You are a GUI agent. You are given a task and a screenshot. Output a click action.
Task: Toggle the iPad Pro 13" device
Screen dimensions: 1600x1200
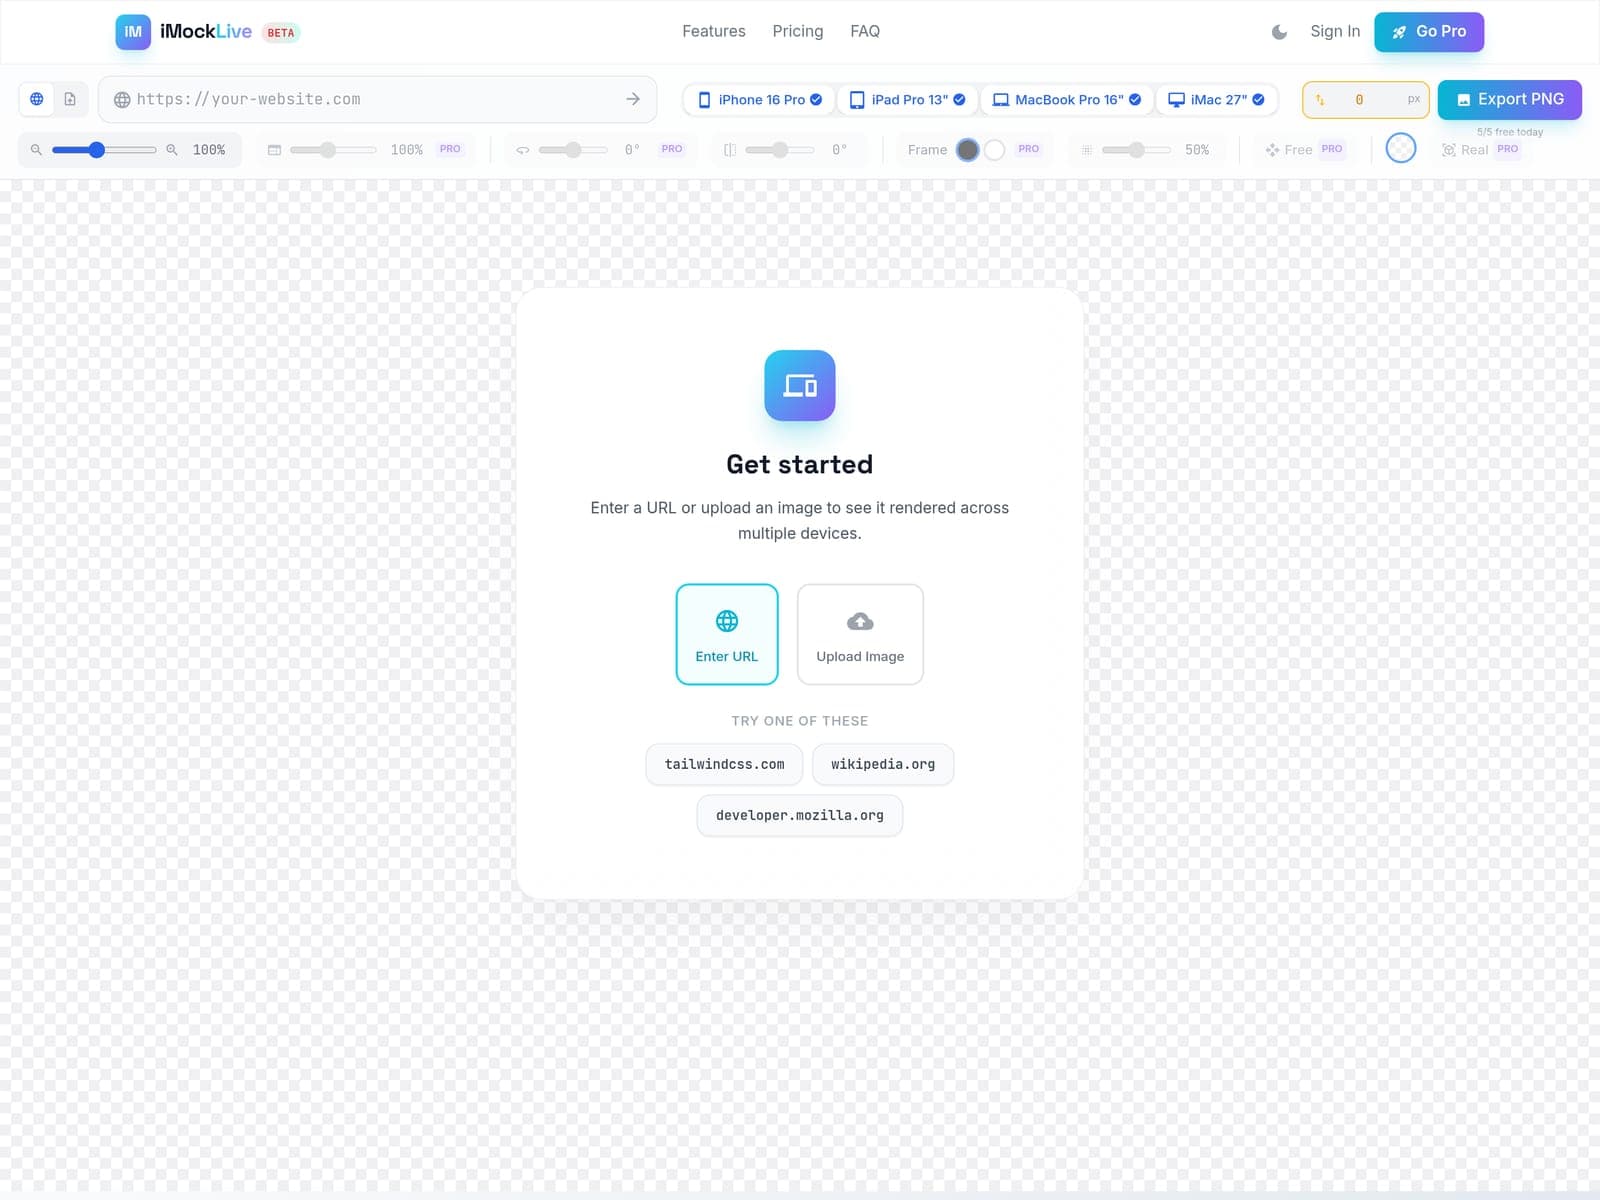tap(907, 100)
